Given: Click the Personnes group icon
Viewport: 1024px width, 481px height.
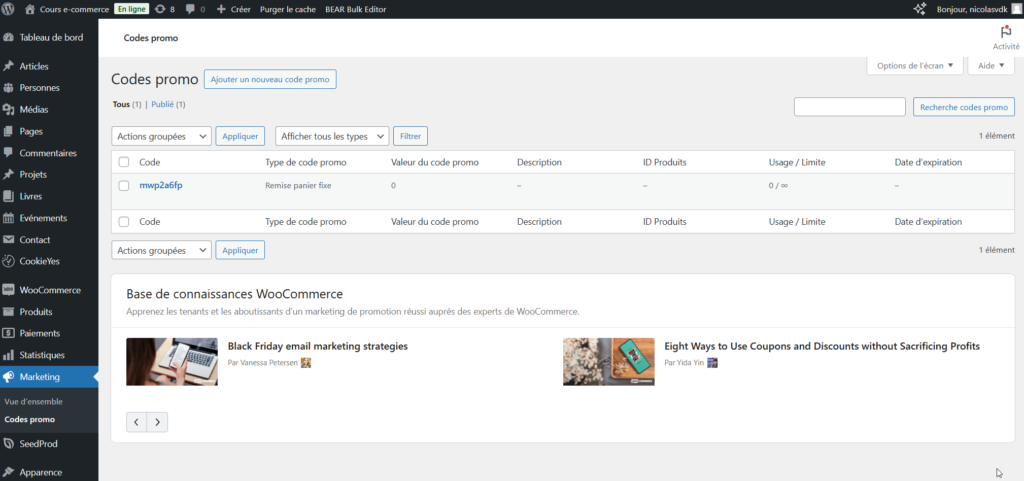Looking at the screenshot, I should [x=8, y=87].
